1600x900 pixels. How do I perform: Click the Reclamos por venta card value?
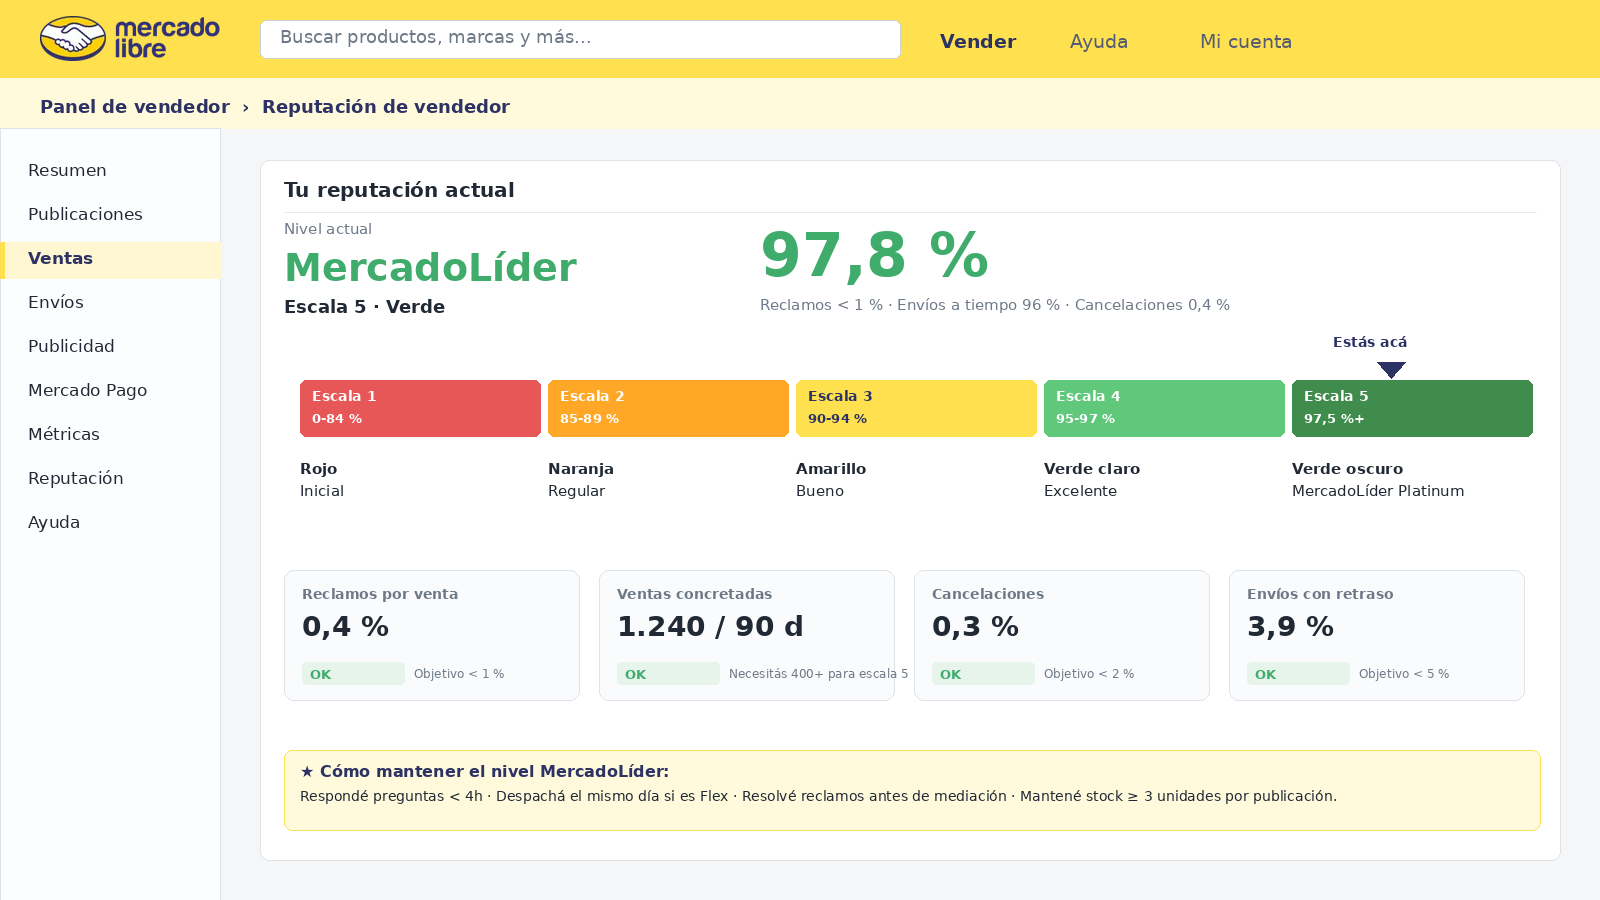(345, 627)
